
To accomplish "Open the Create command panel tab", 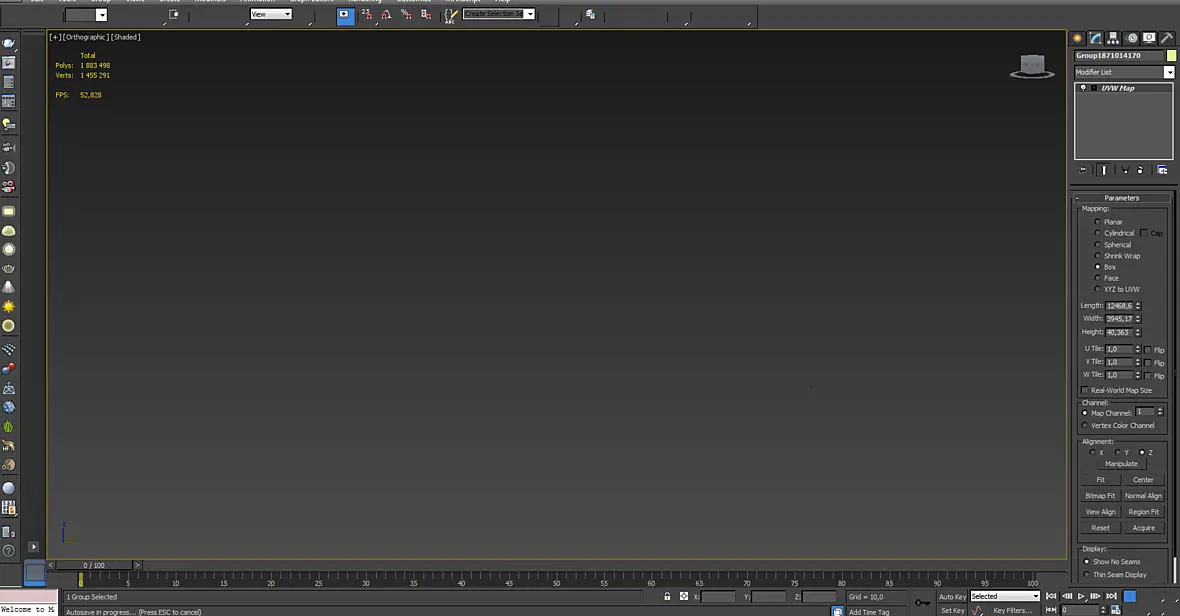I will tap(1078, 38).
